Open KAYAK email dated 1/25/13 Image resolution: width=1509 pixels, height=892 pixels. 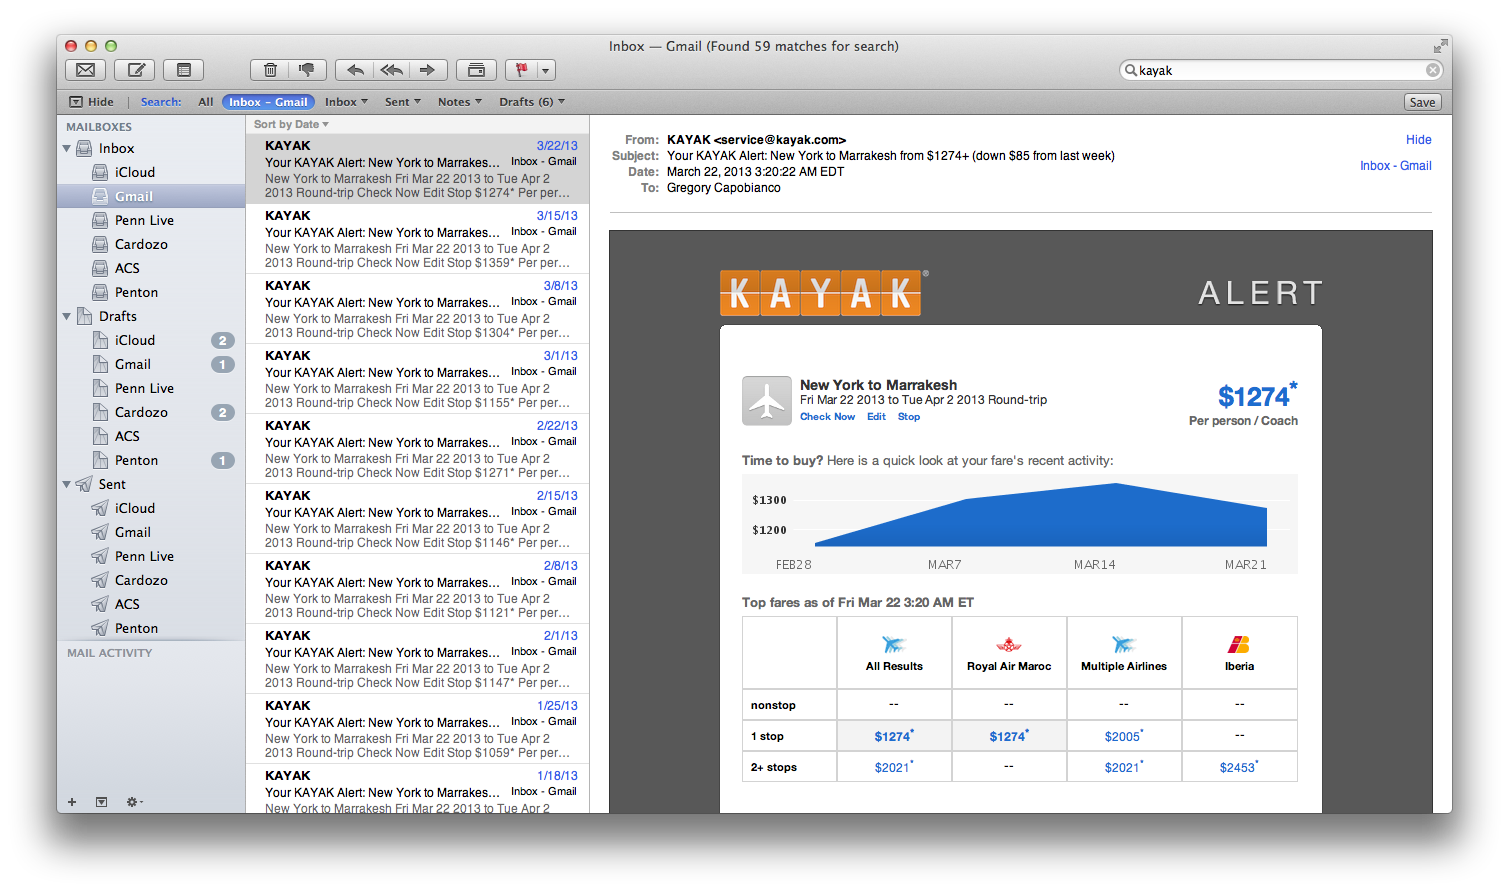417,729
